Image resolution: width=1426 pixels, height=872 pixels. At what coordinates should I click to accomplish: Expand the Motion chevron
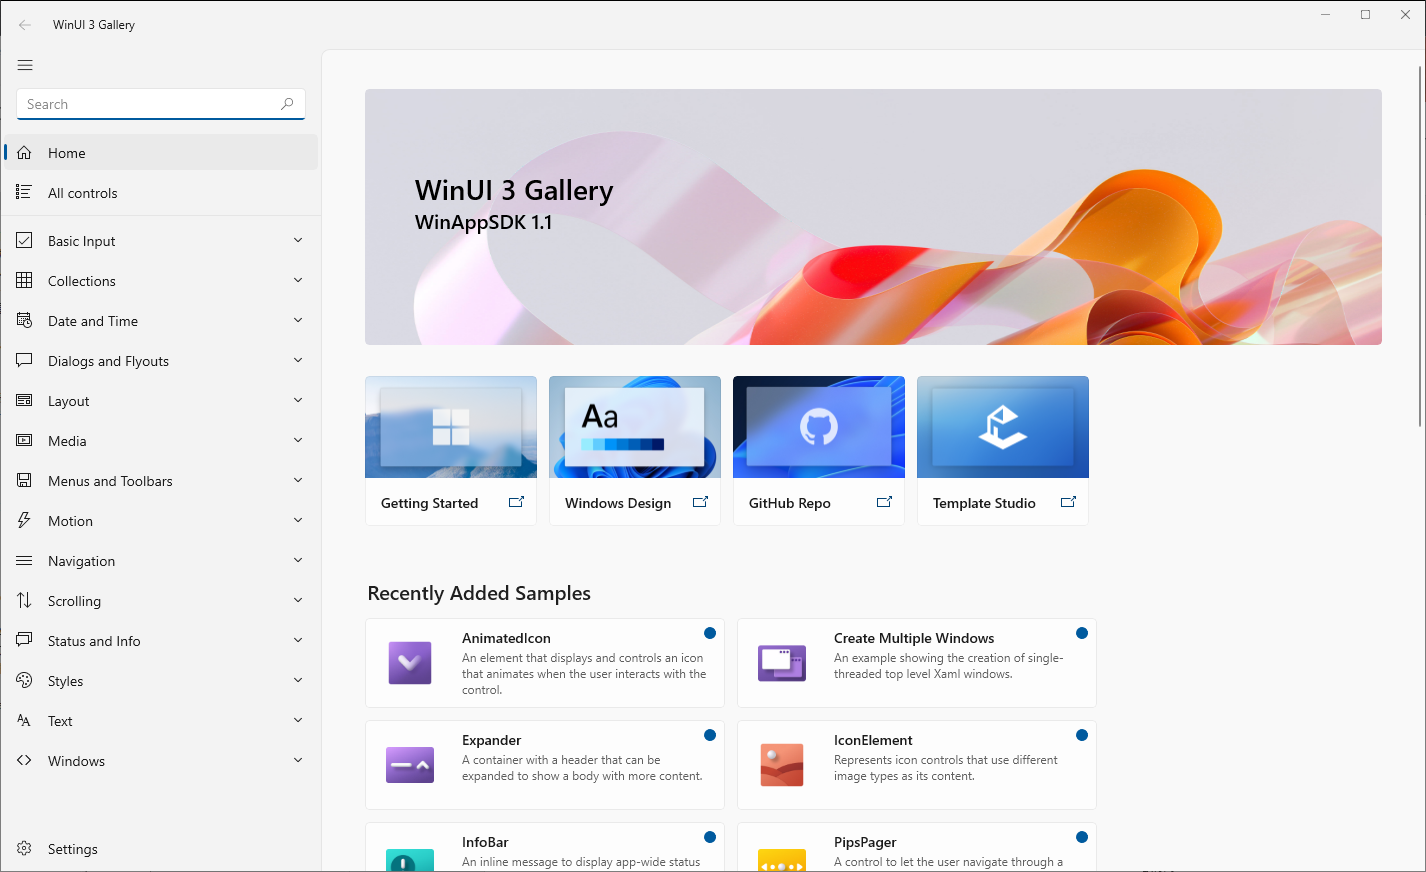click(298, 520)
